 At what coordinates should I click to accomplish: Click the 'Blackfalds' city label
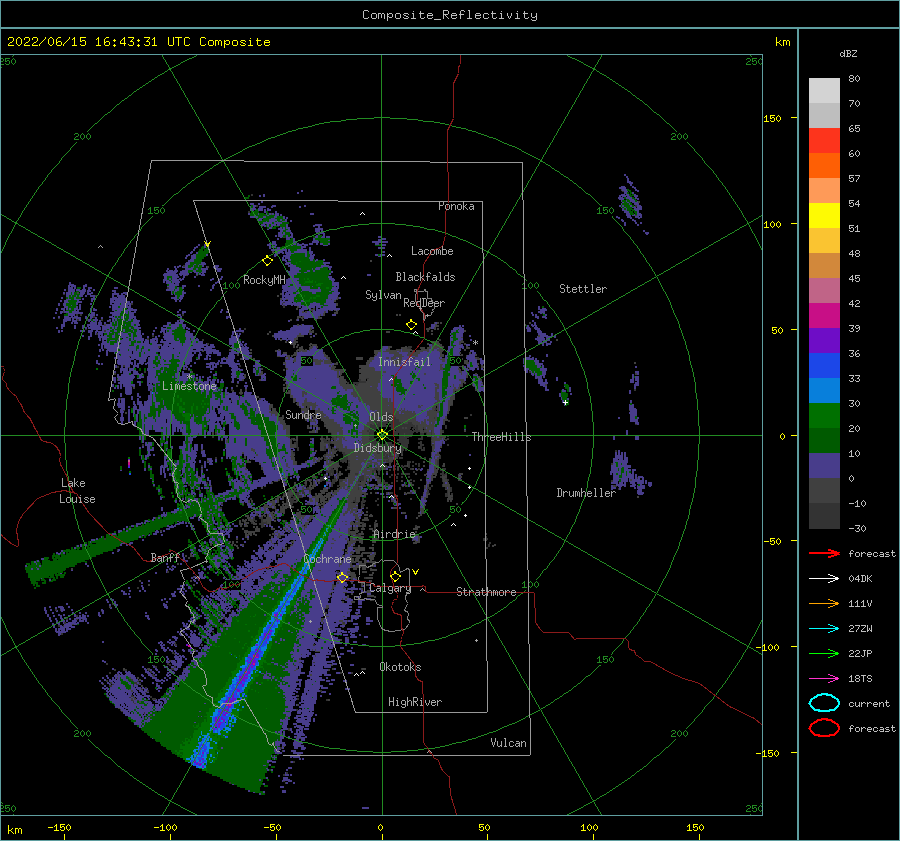[425, 277]
